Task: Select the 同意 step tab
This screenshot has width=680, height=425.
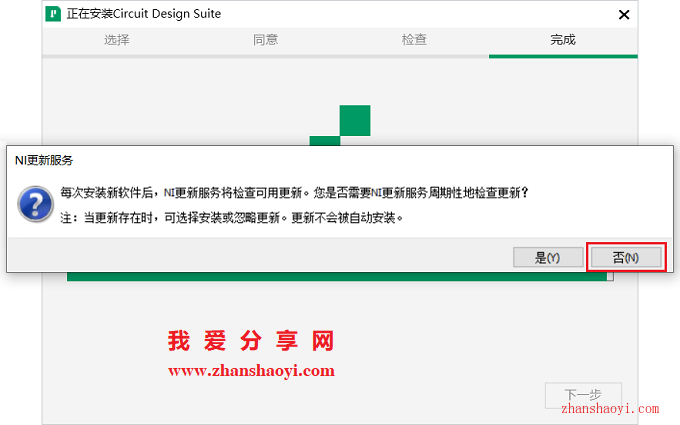Action: (265, 40)
